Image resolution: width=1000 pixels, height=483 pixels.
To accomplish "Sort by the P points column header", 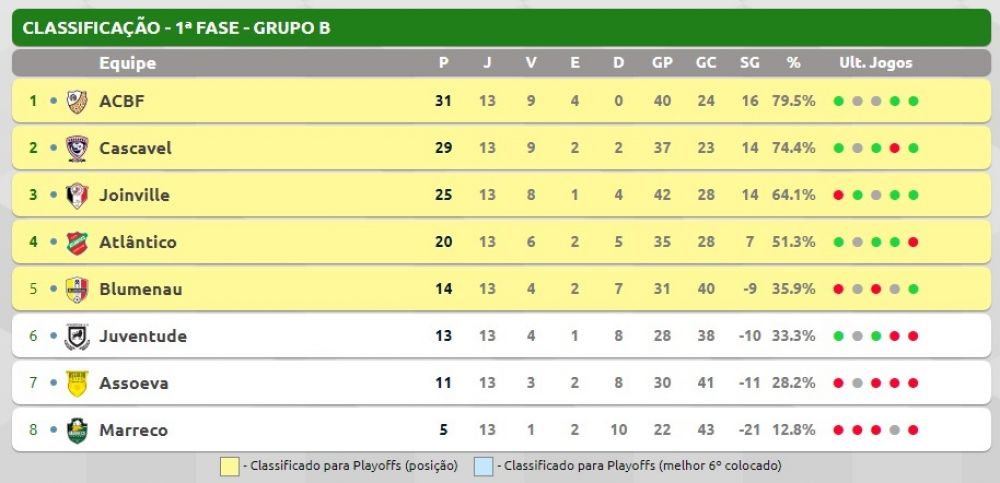I will point(444,63).
